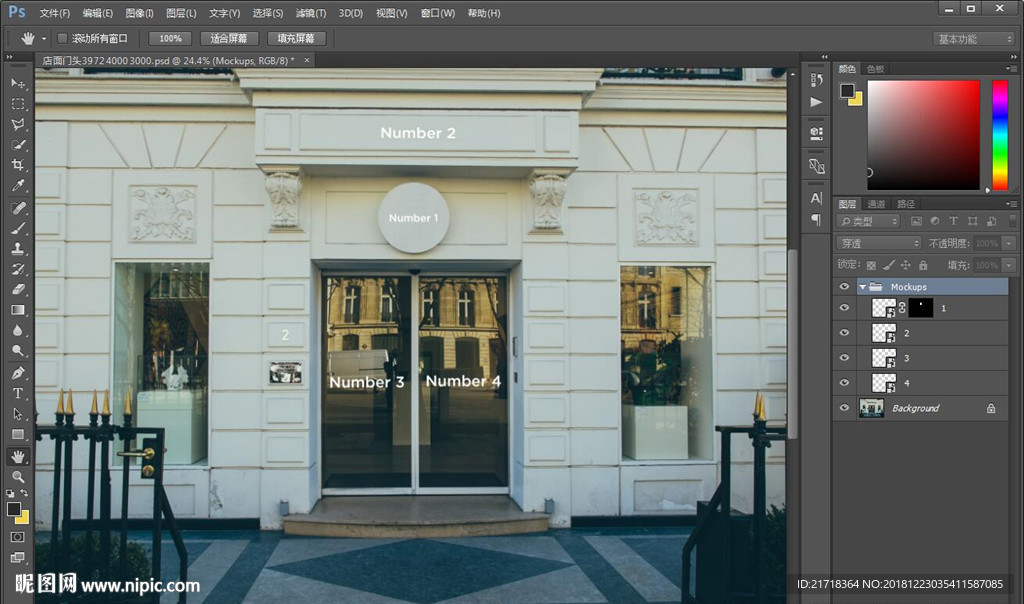This screenshot has width=1024, height=604.
Task: Click the 适合屏幕 button
Action: [x=229, y=39]
